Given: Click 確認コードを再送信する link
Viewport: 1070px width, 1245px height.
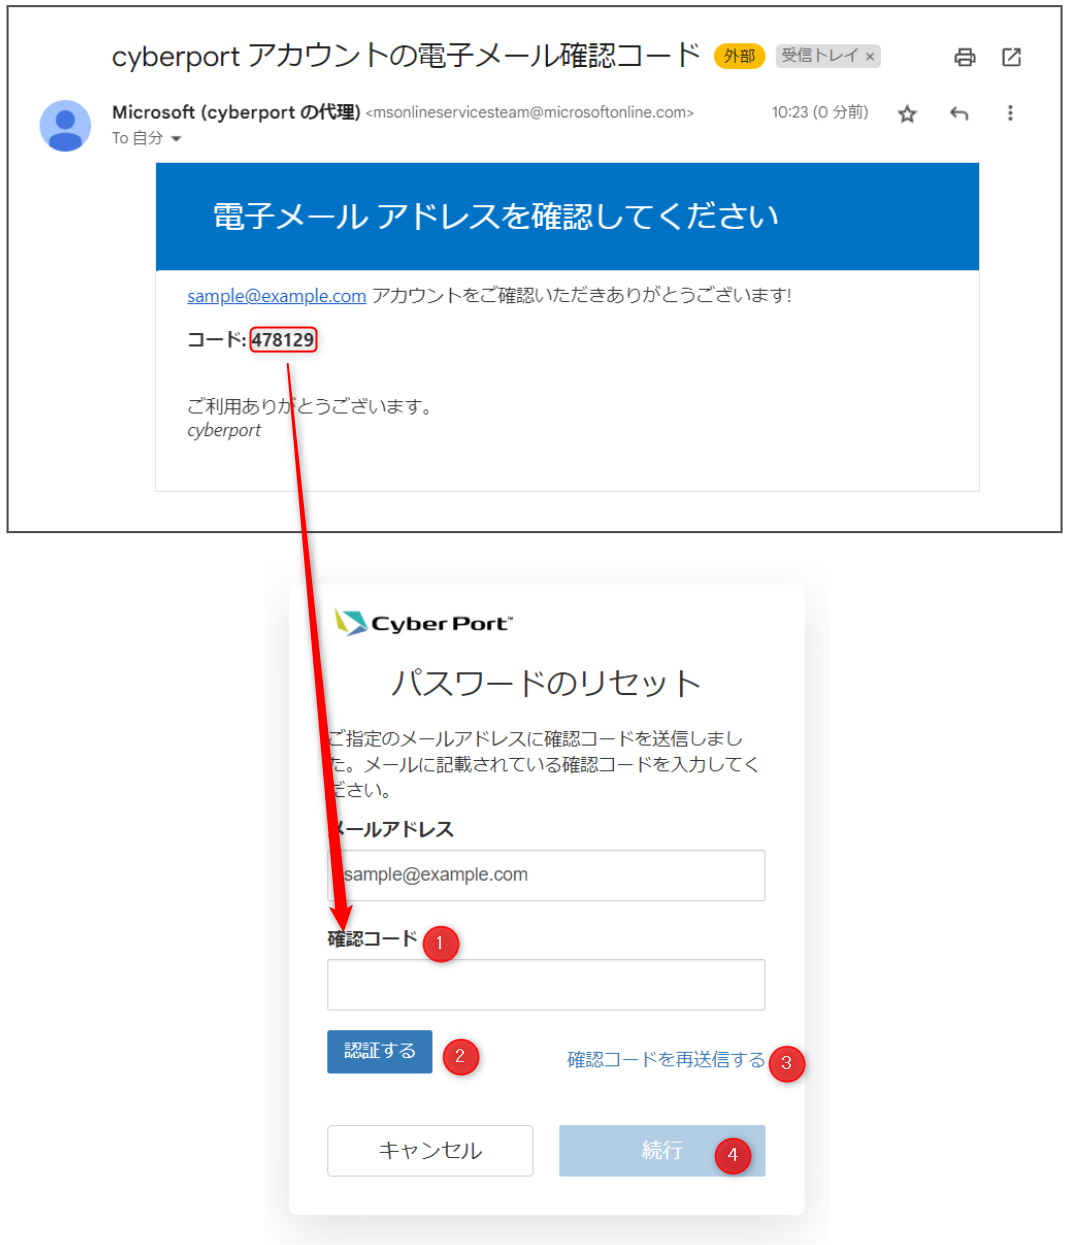Looking at the screenshot, I should [x=666, y=1060].
